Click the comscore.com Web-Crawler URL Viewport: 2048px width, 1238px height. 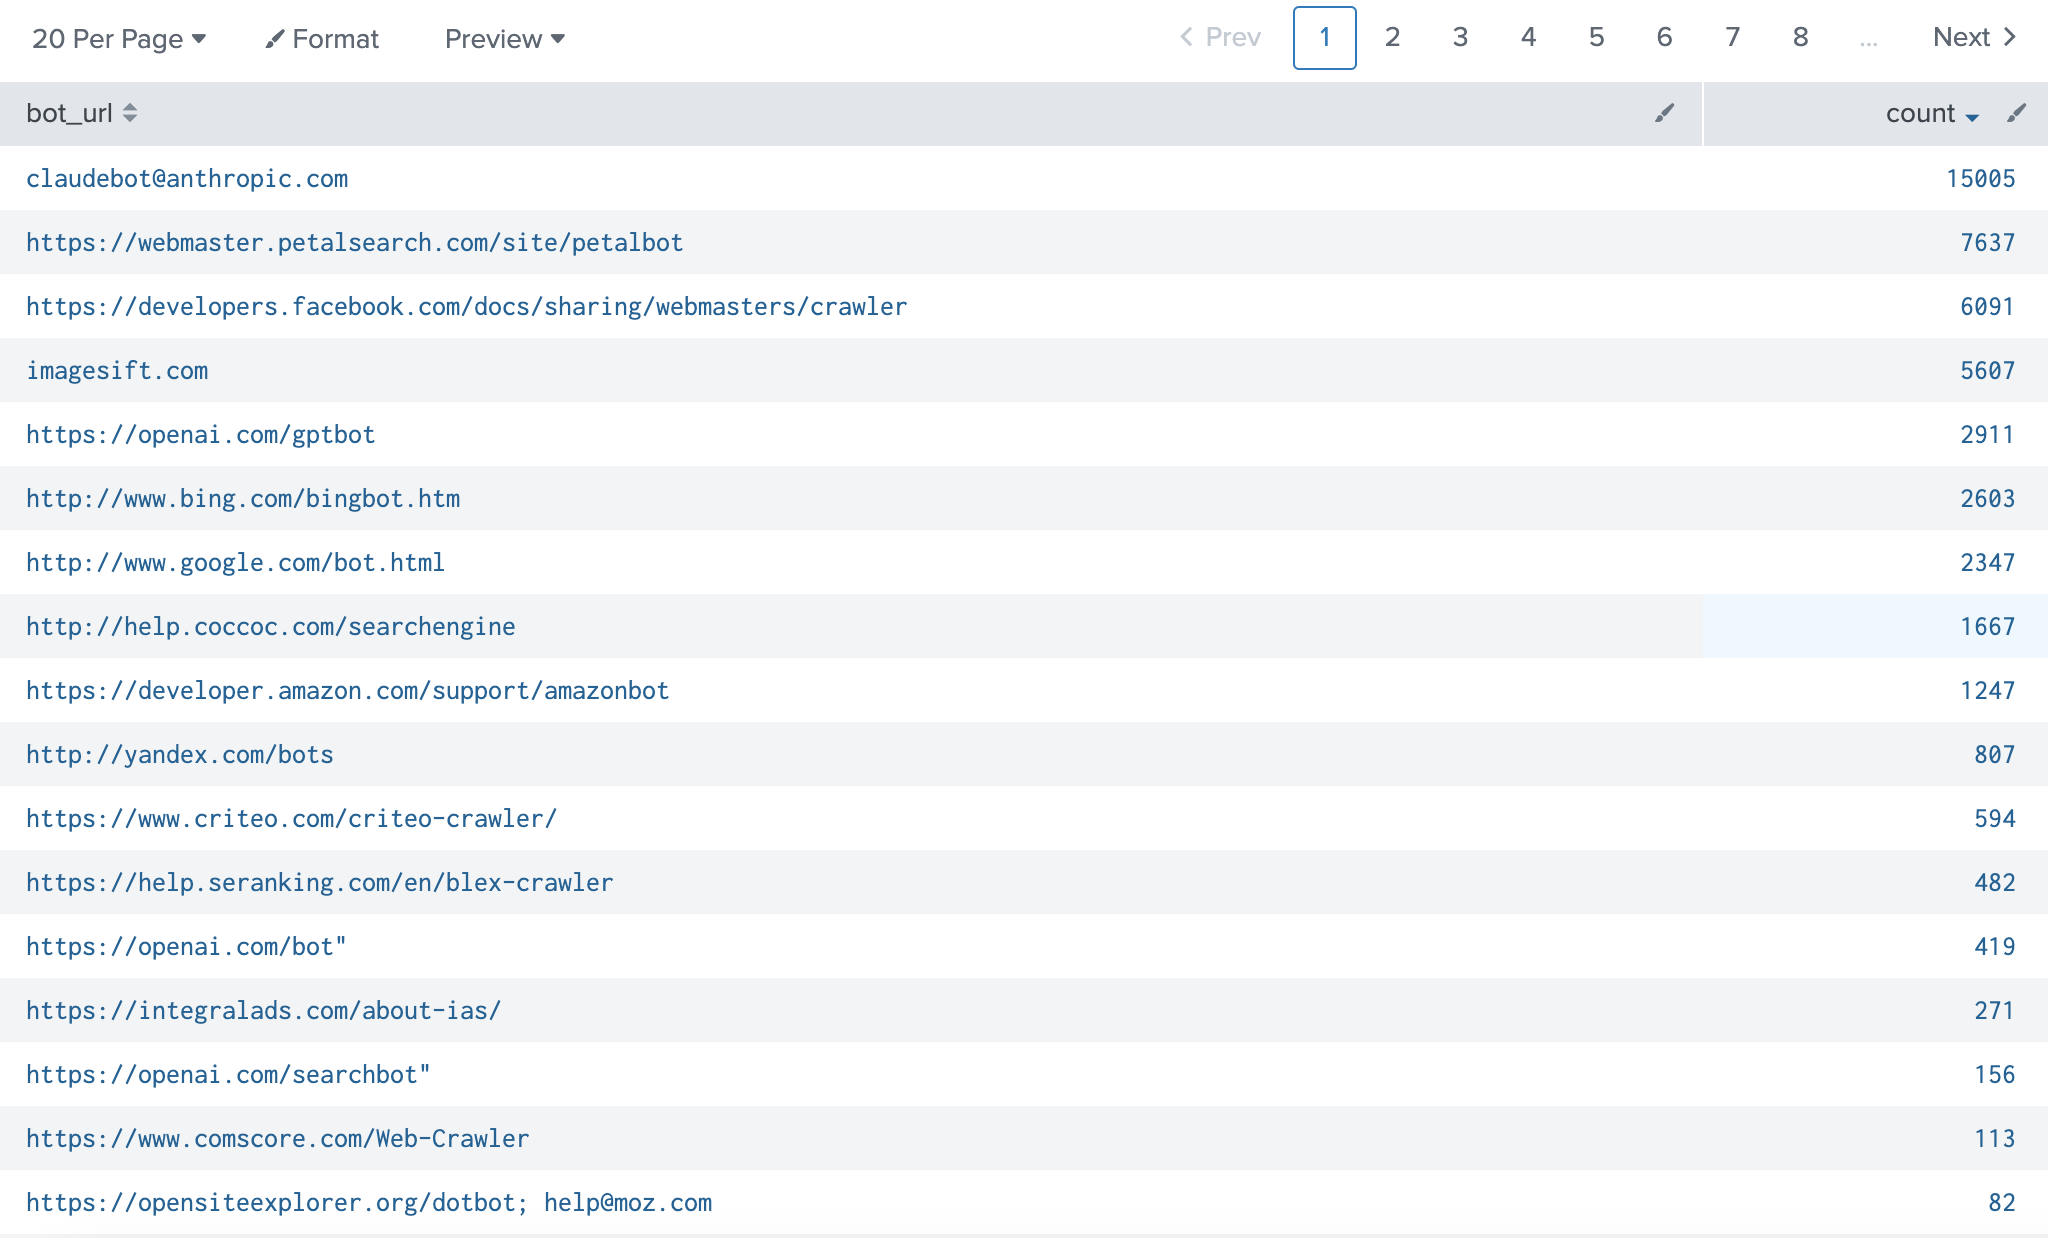pos(278,1138)
